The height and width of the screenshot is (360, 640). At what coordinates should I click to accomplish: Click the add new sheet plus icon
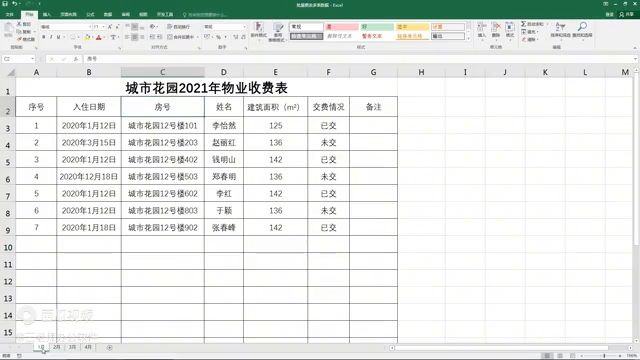coord(109,347)
